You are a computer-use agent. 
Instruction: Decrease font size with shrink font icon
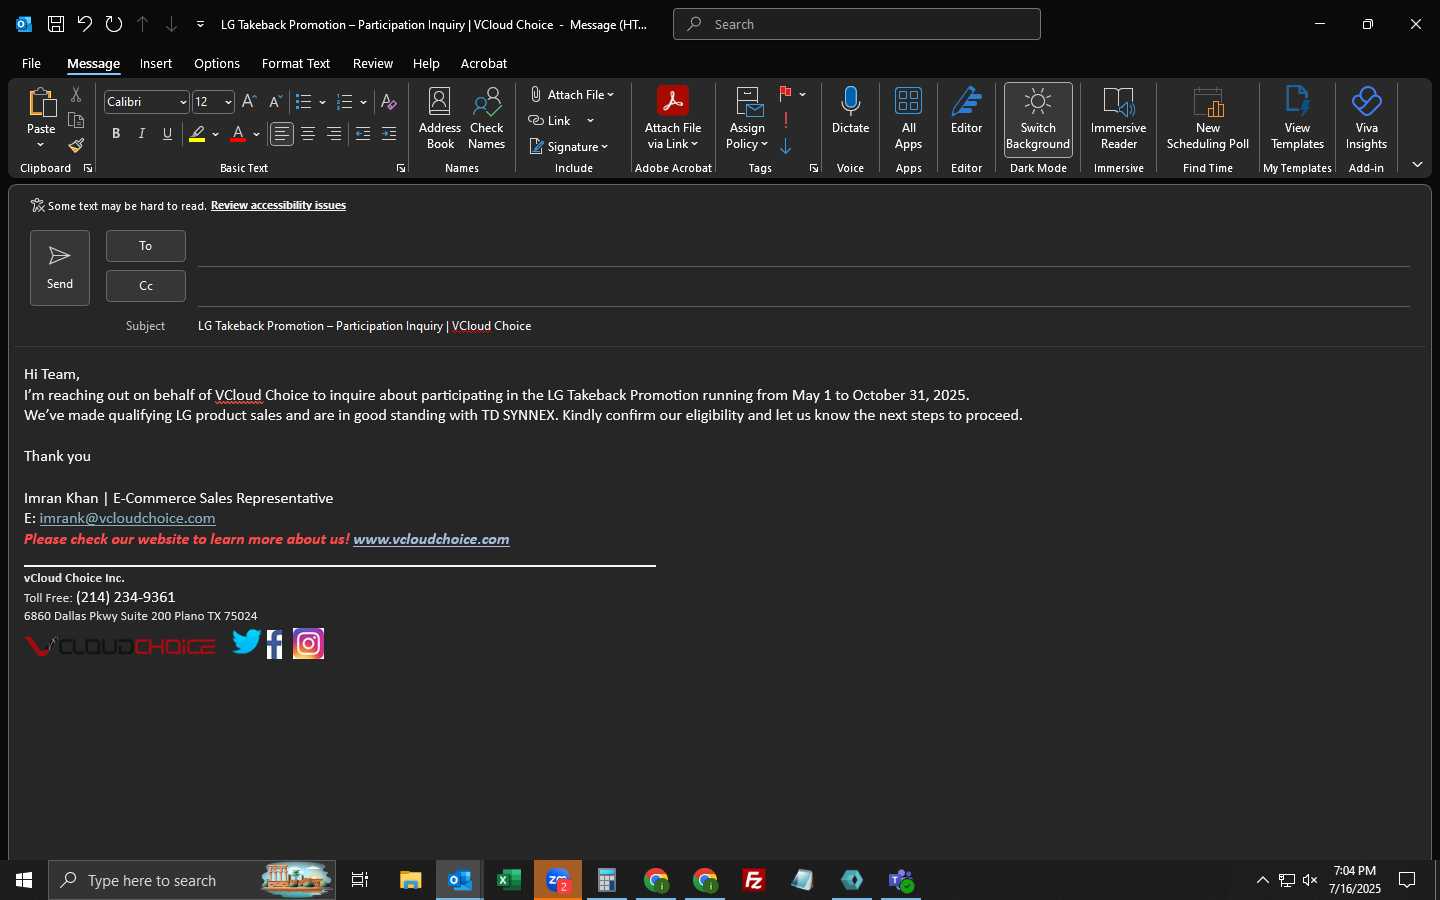point(275,102)
